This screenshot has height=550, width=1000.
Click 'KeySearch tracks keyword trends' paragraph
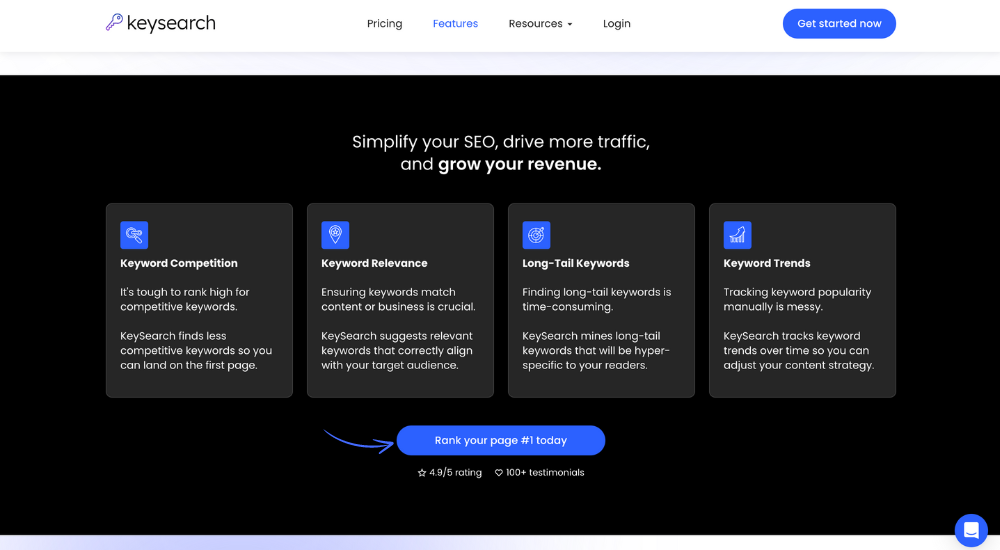point(798,350)
